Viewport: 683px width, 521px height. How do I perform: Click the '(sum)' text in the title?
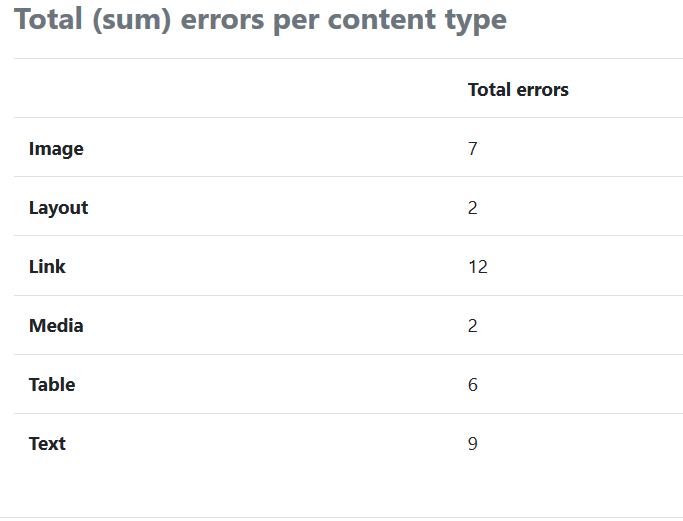pos(132,20)
